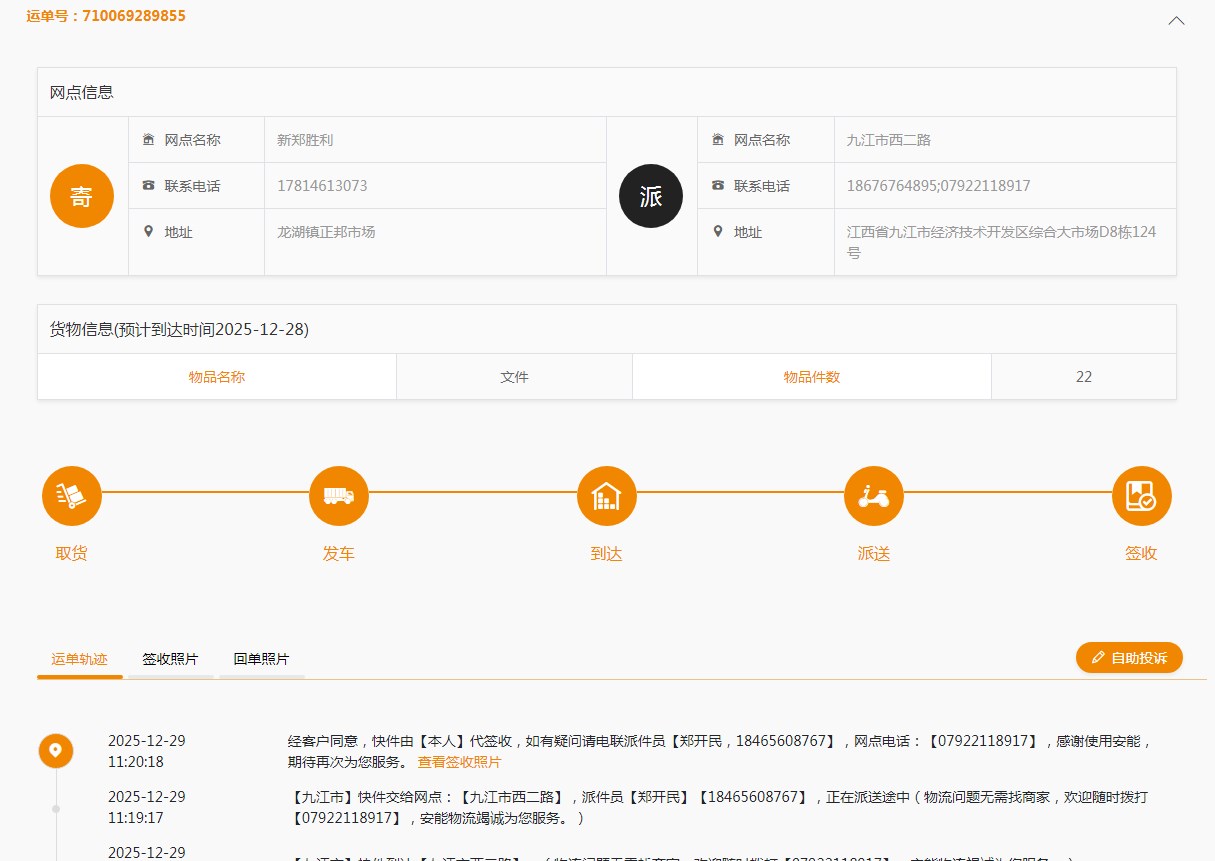Click the second tracking entry timeline dot

[x=56, y=808]
